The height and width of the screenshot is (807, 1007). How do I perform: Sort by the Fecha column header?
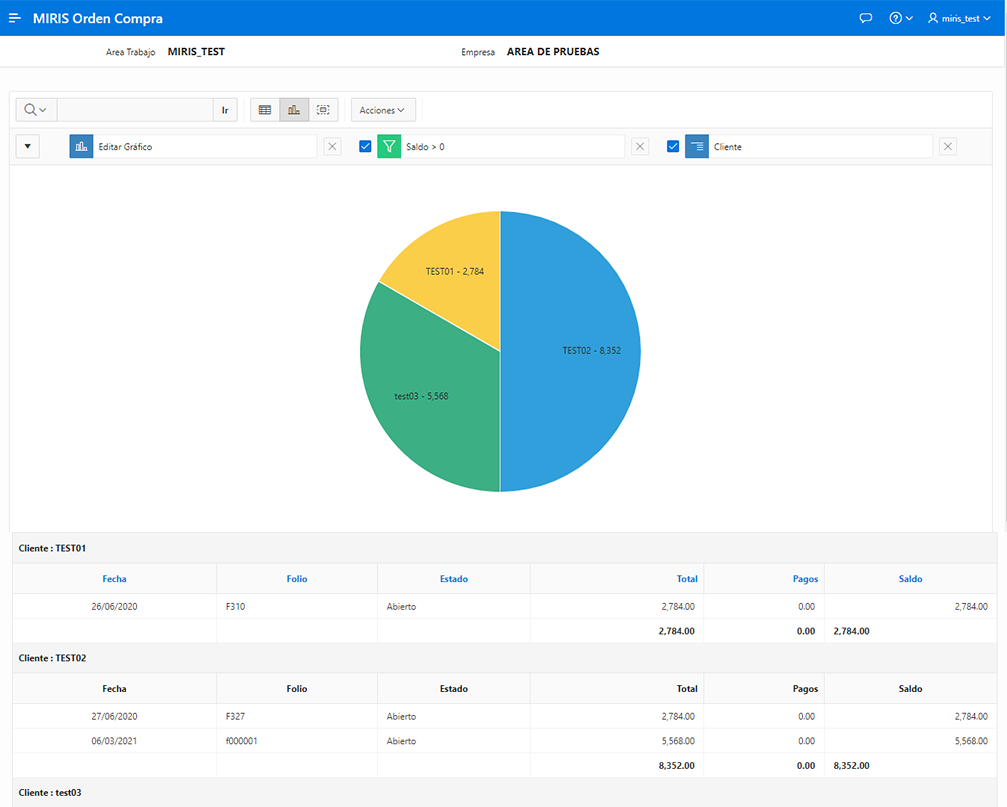point(114,579)
